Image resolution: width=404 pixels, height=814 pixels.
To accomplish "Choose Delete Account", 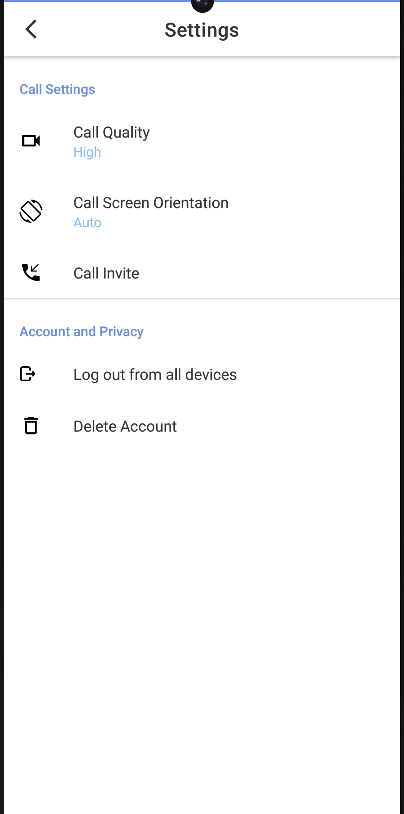I will pos(202,426).
